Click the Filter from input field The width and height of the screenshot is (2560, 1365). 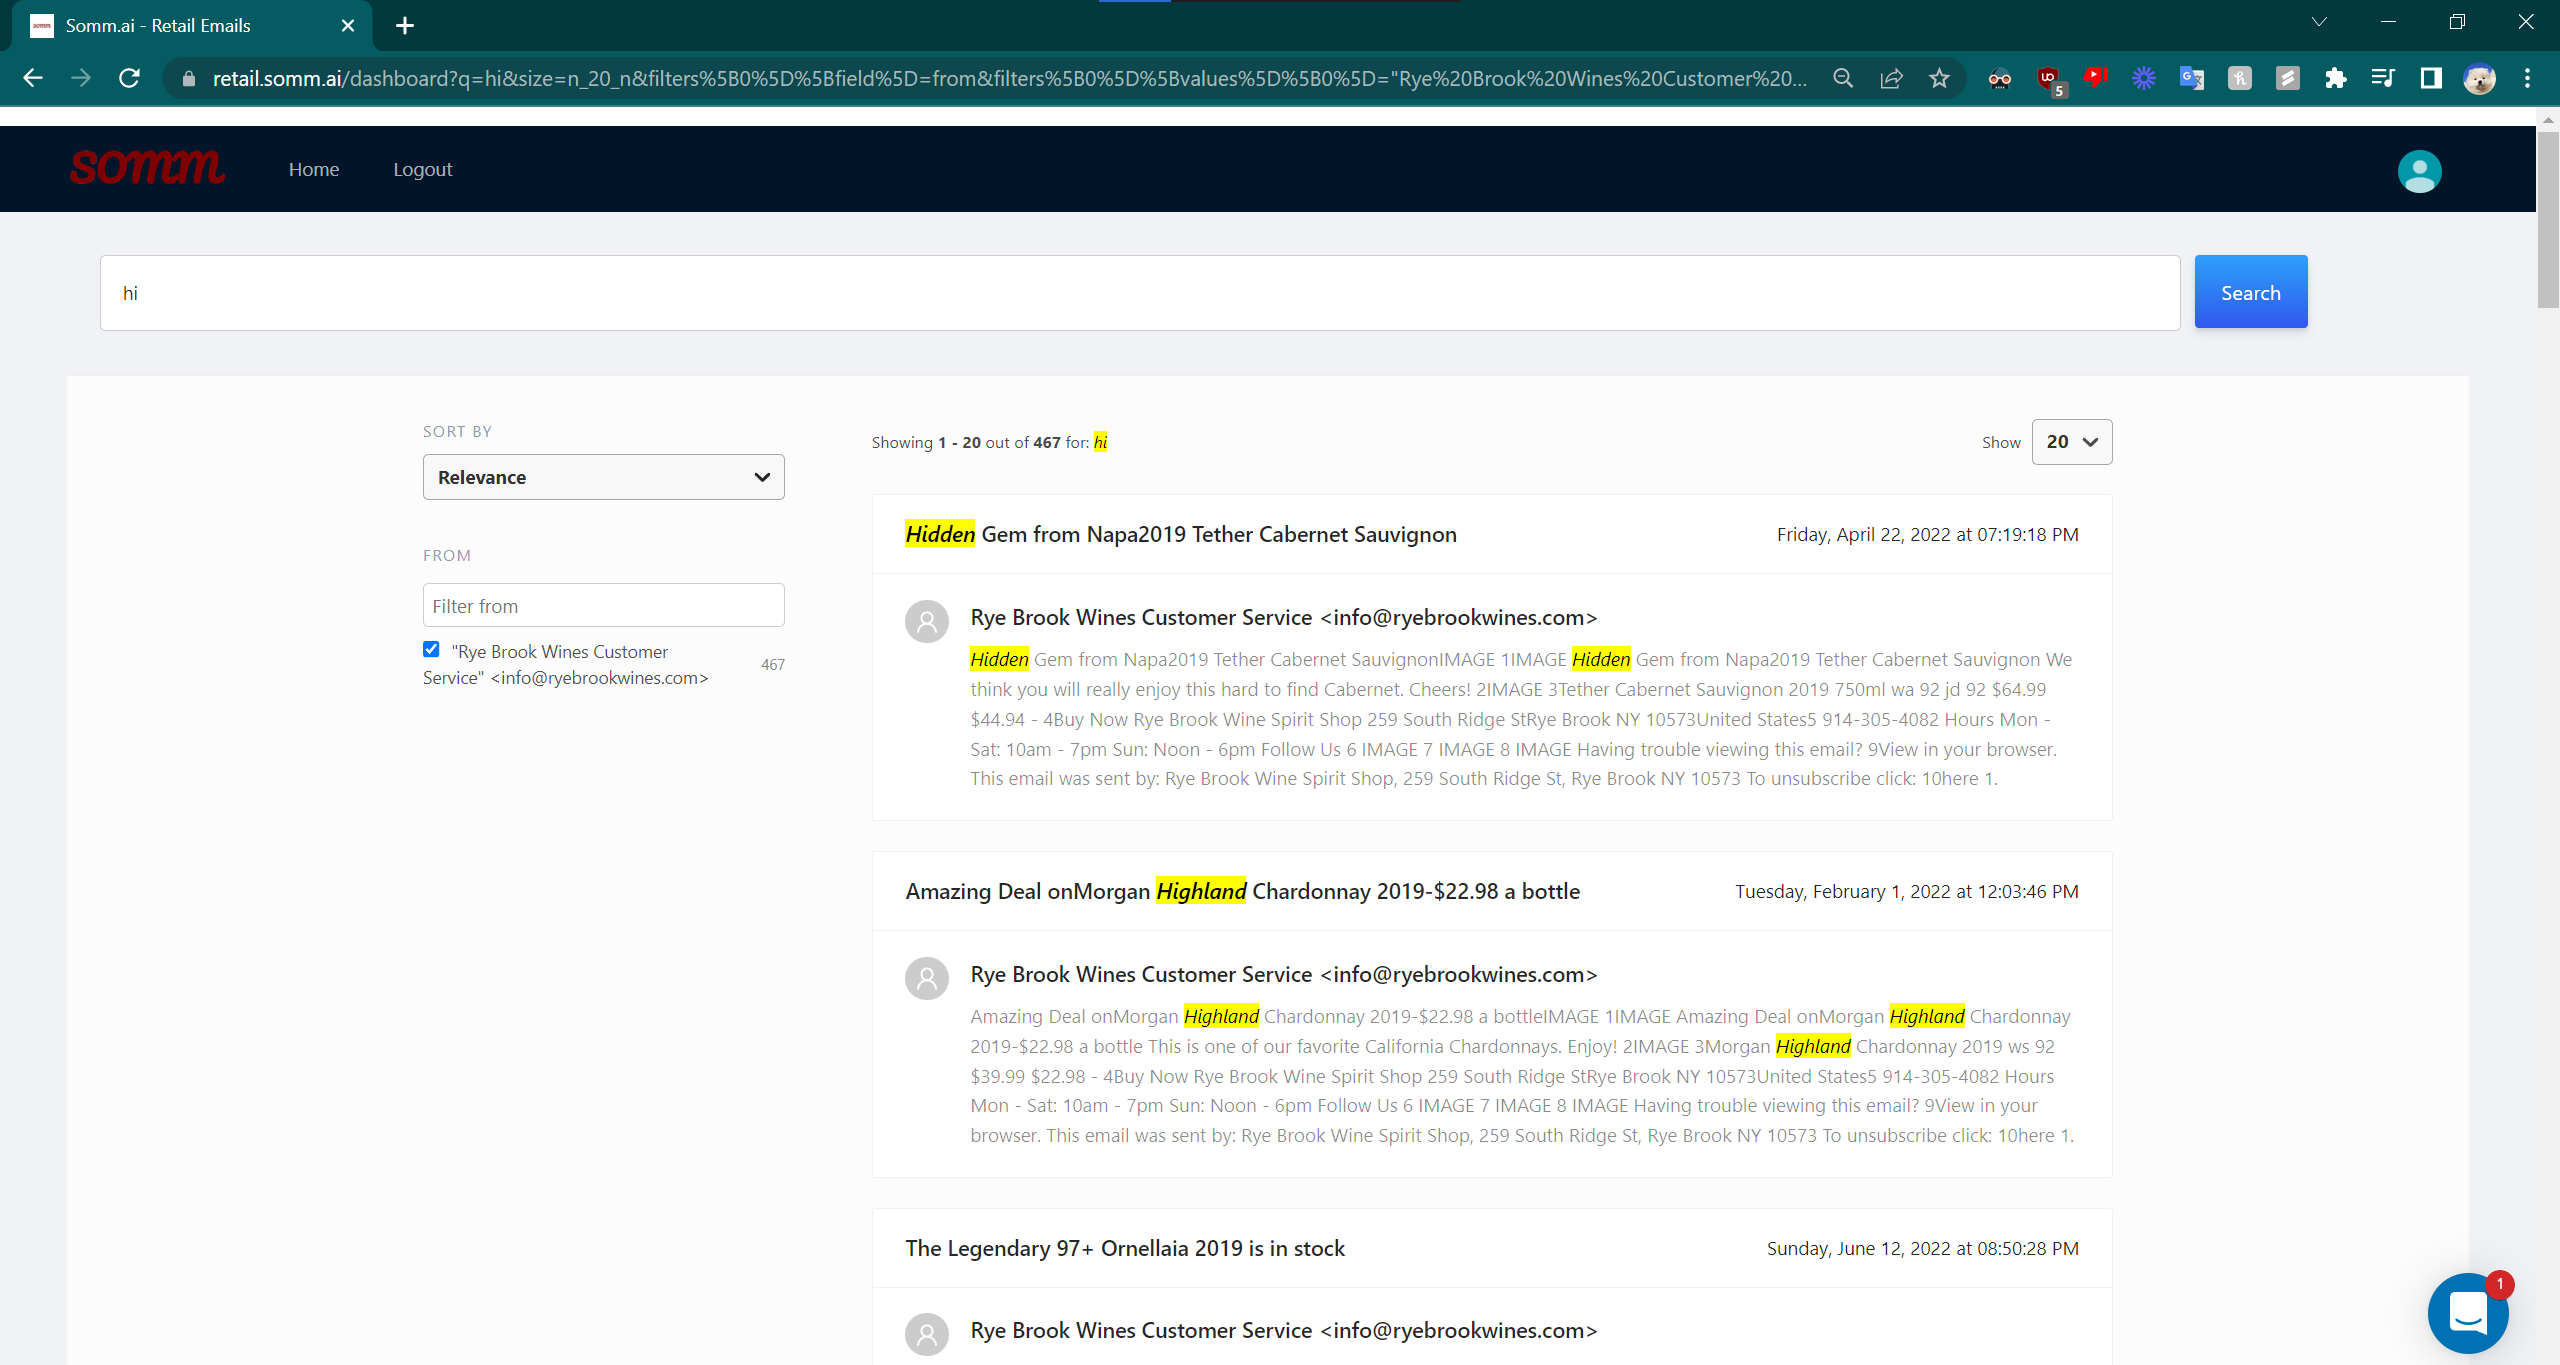603,605
